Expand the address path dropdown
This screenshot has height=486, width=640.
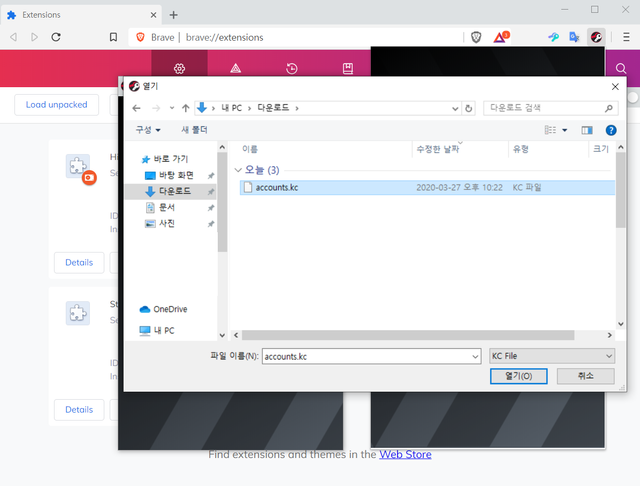coord(455,108)
